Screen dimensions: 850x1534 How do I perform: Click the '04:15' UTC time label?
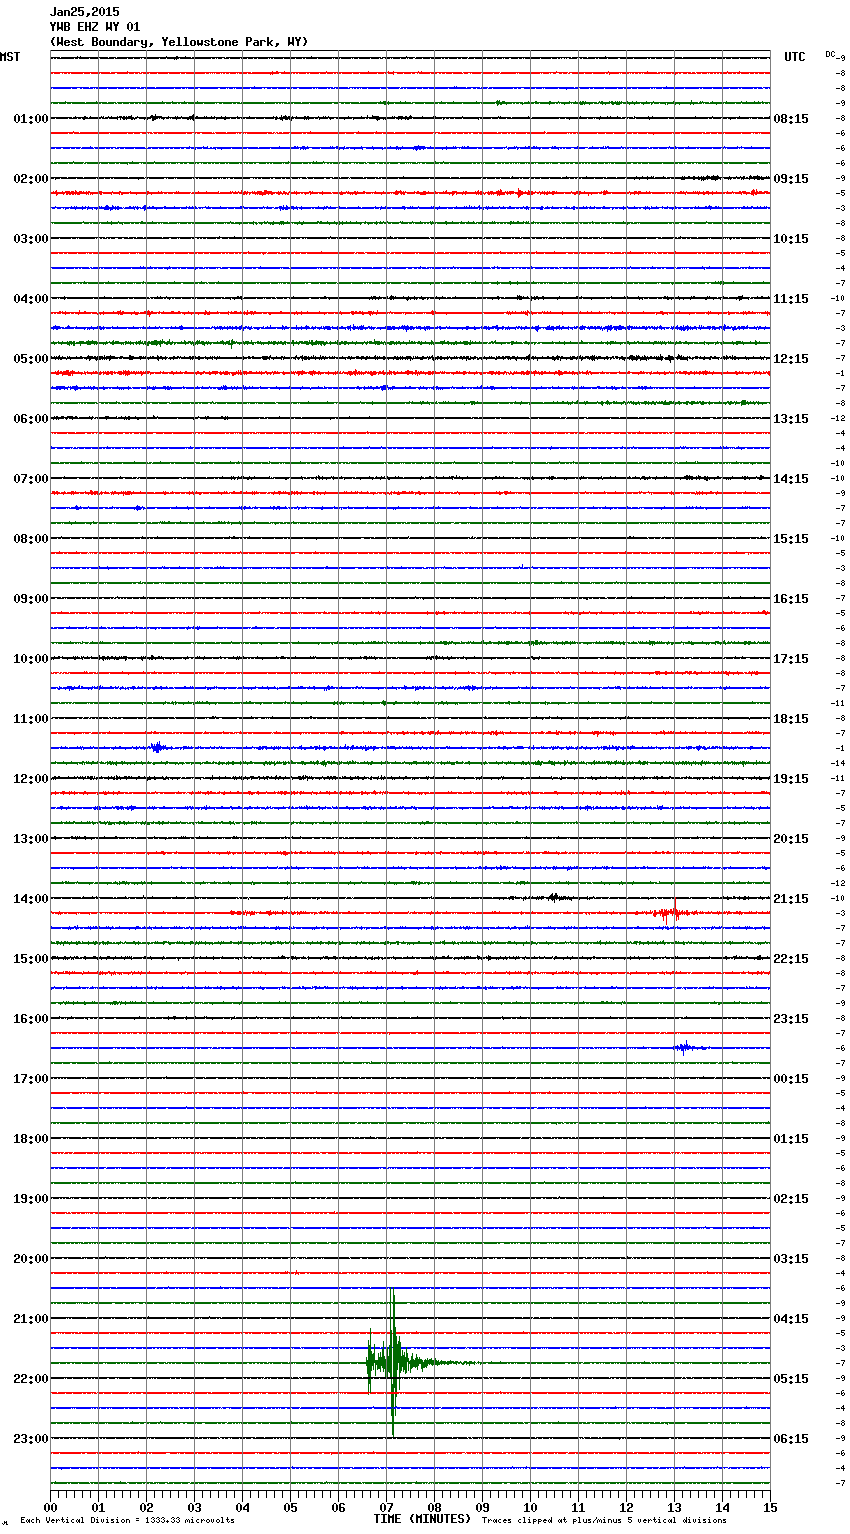(x=791, y=1319)
